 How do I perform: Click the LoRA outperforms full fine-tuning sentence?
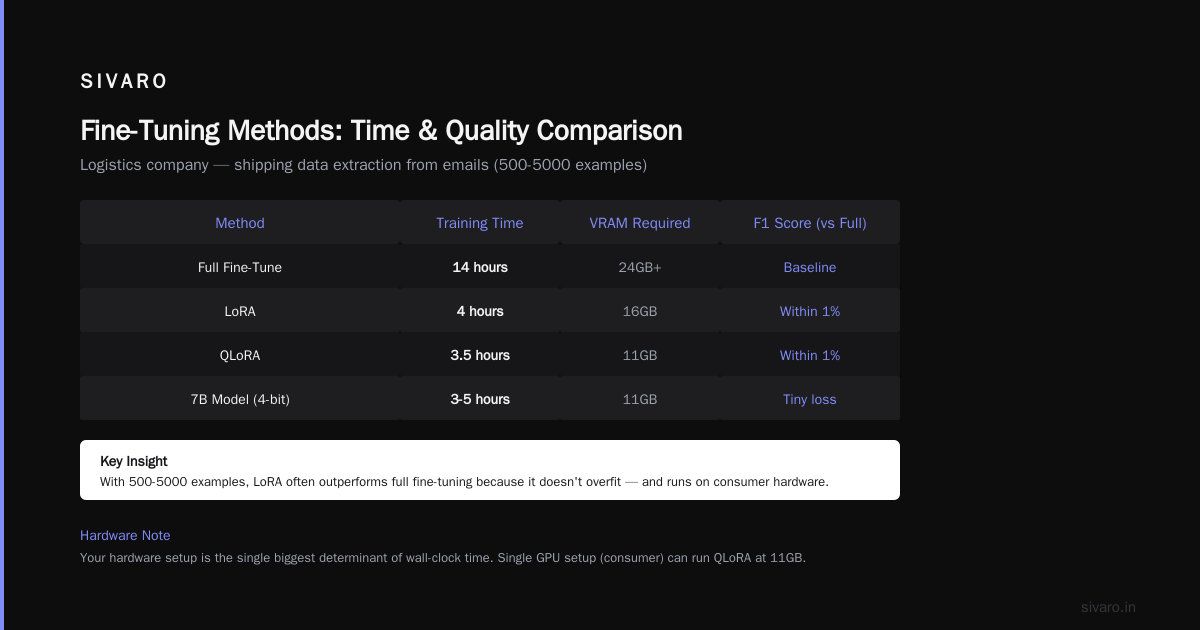[464, 482]
